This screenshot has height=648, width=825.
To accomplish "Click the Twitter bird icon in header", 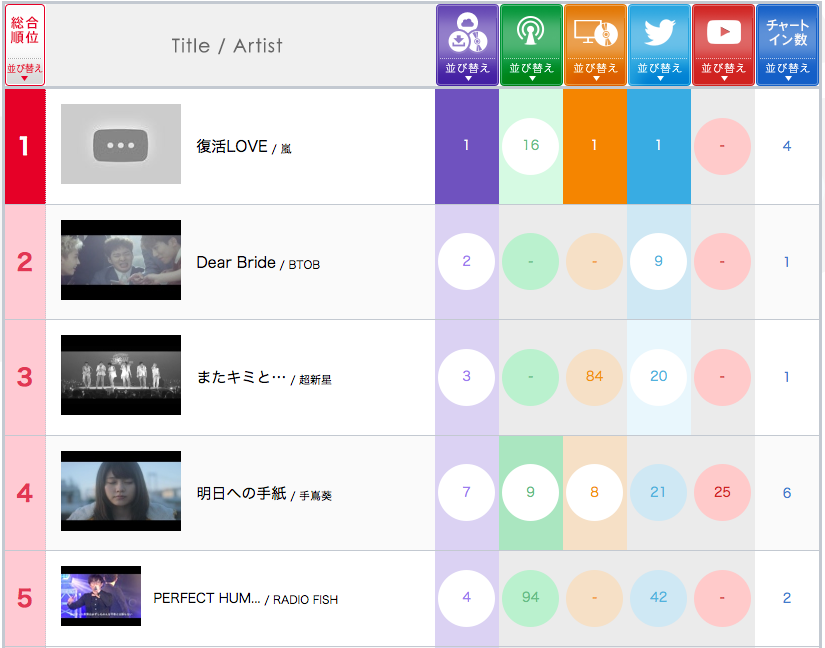I will [658, 32].
